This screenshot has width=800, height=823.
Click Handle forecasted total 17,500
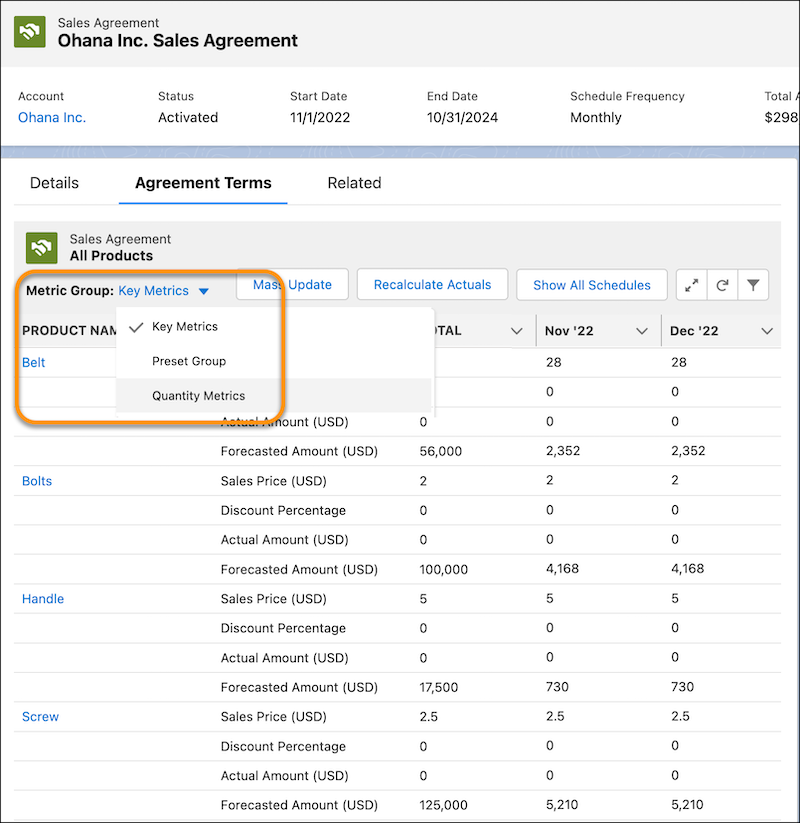click(x=438, y=688)
